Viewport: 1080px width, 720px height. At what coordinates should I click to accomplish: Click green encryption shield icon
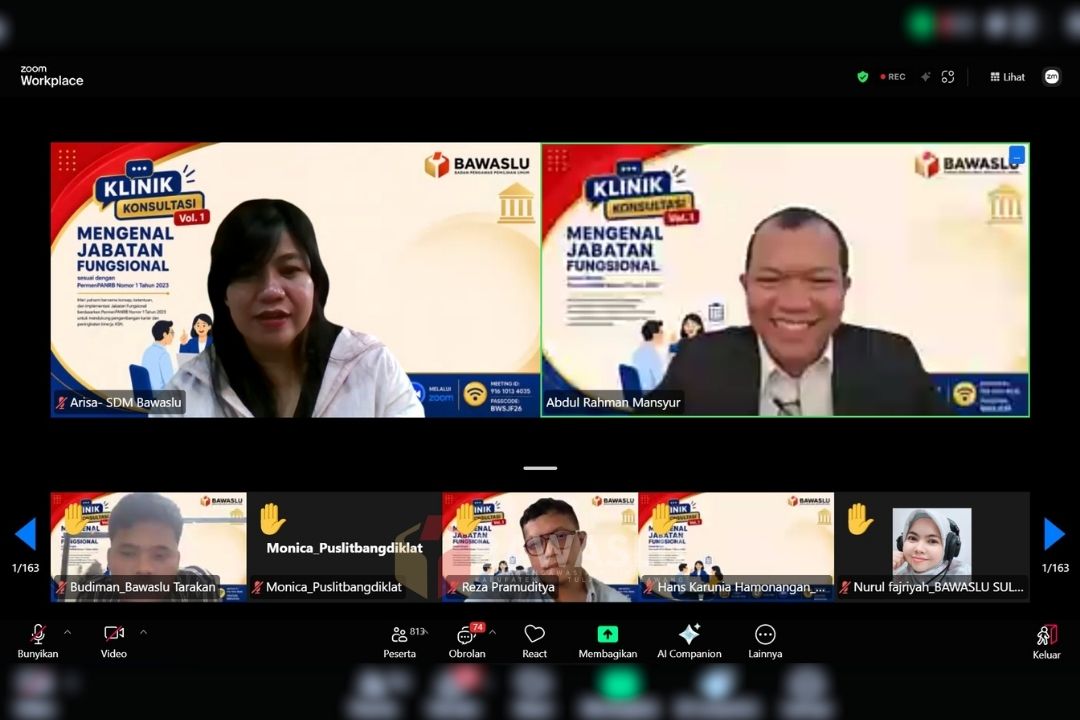(862, 77)
